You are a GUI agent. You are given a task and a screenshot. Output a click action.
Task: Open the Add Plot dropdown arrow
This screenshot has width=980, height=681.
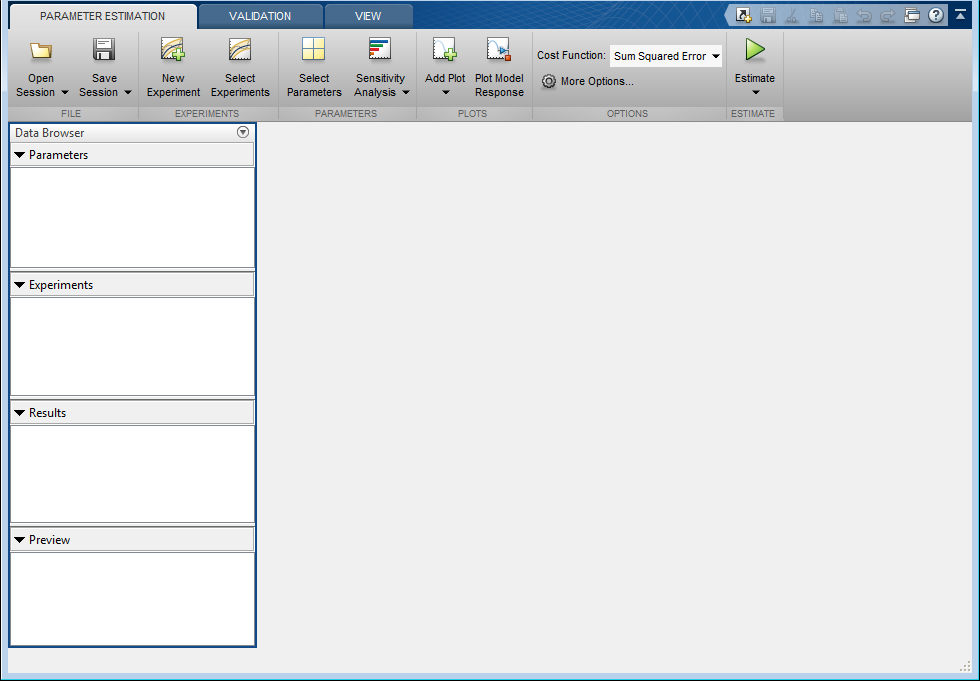point(446,92)
